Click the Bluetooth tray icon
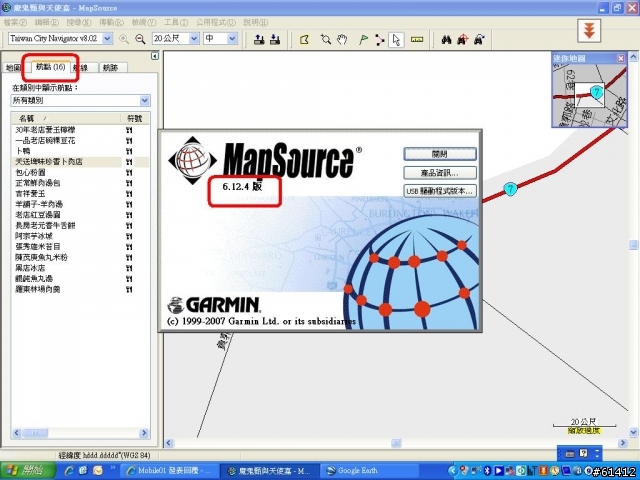This screenshot has width=640, height=480. pyautogui.click(x=487, y=471)
